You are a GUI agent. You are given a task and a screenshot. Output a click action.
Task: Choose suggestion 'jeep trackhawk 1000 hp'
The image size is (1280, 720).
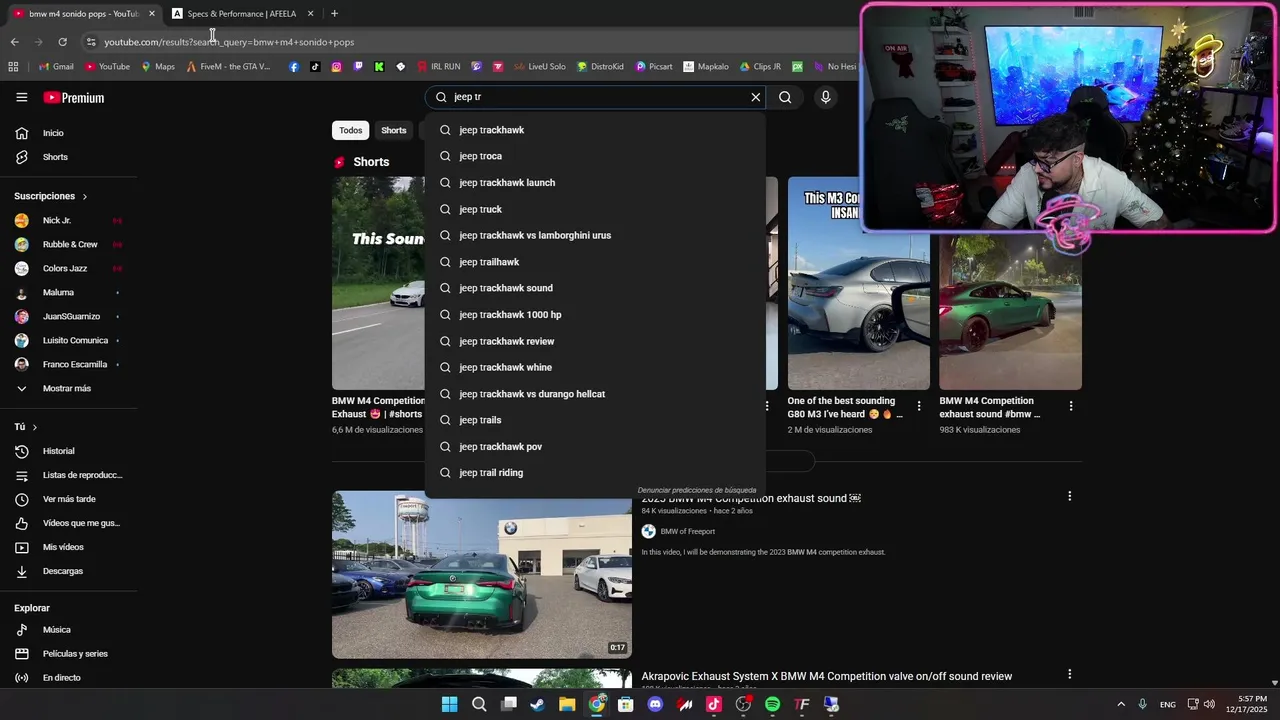595,315
